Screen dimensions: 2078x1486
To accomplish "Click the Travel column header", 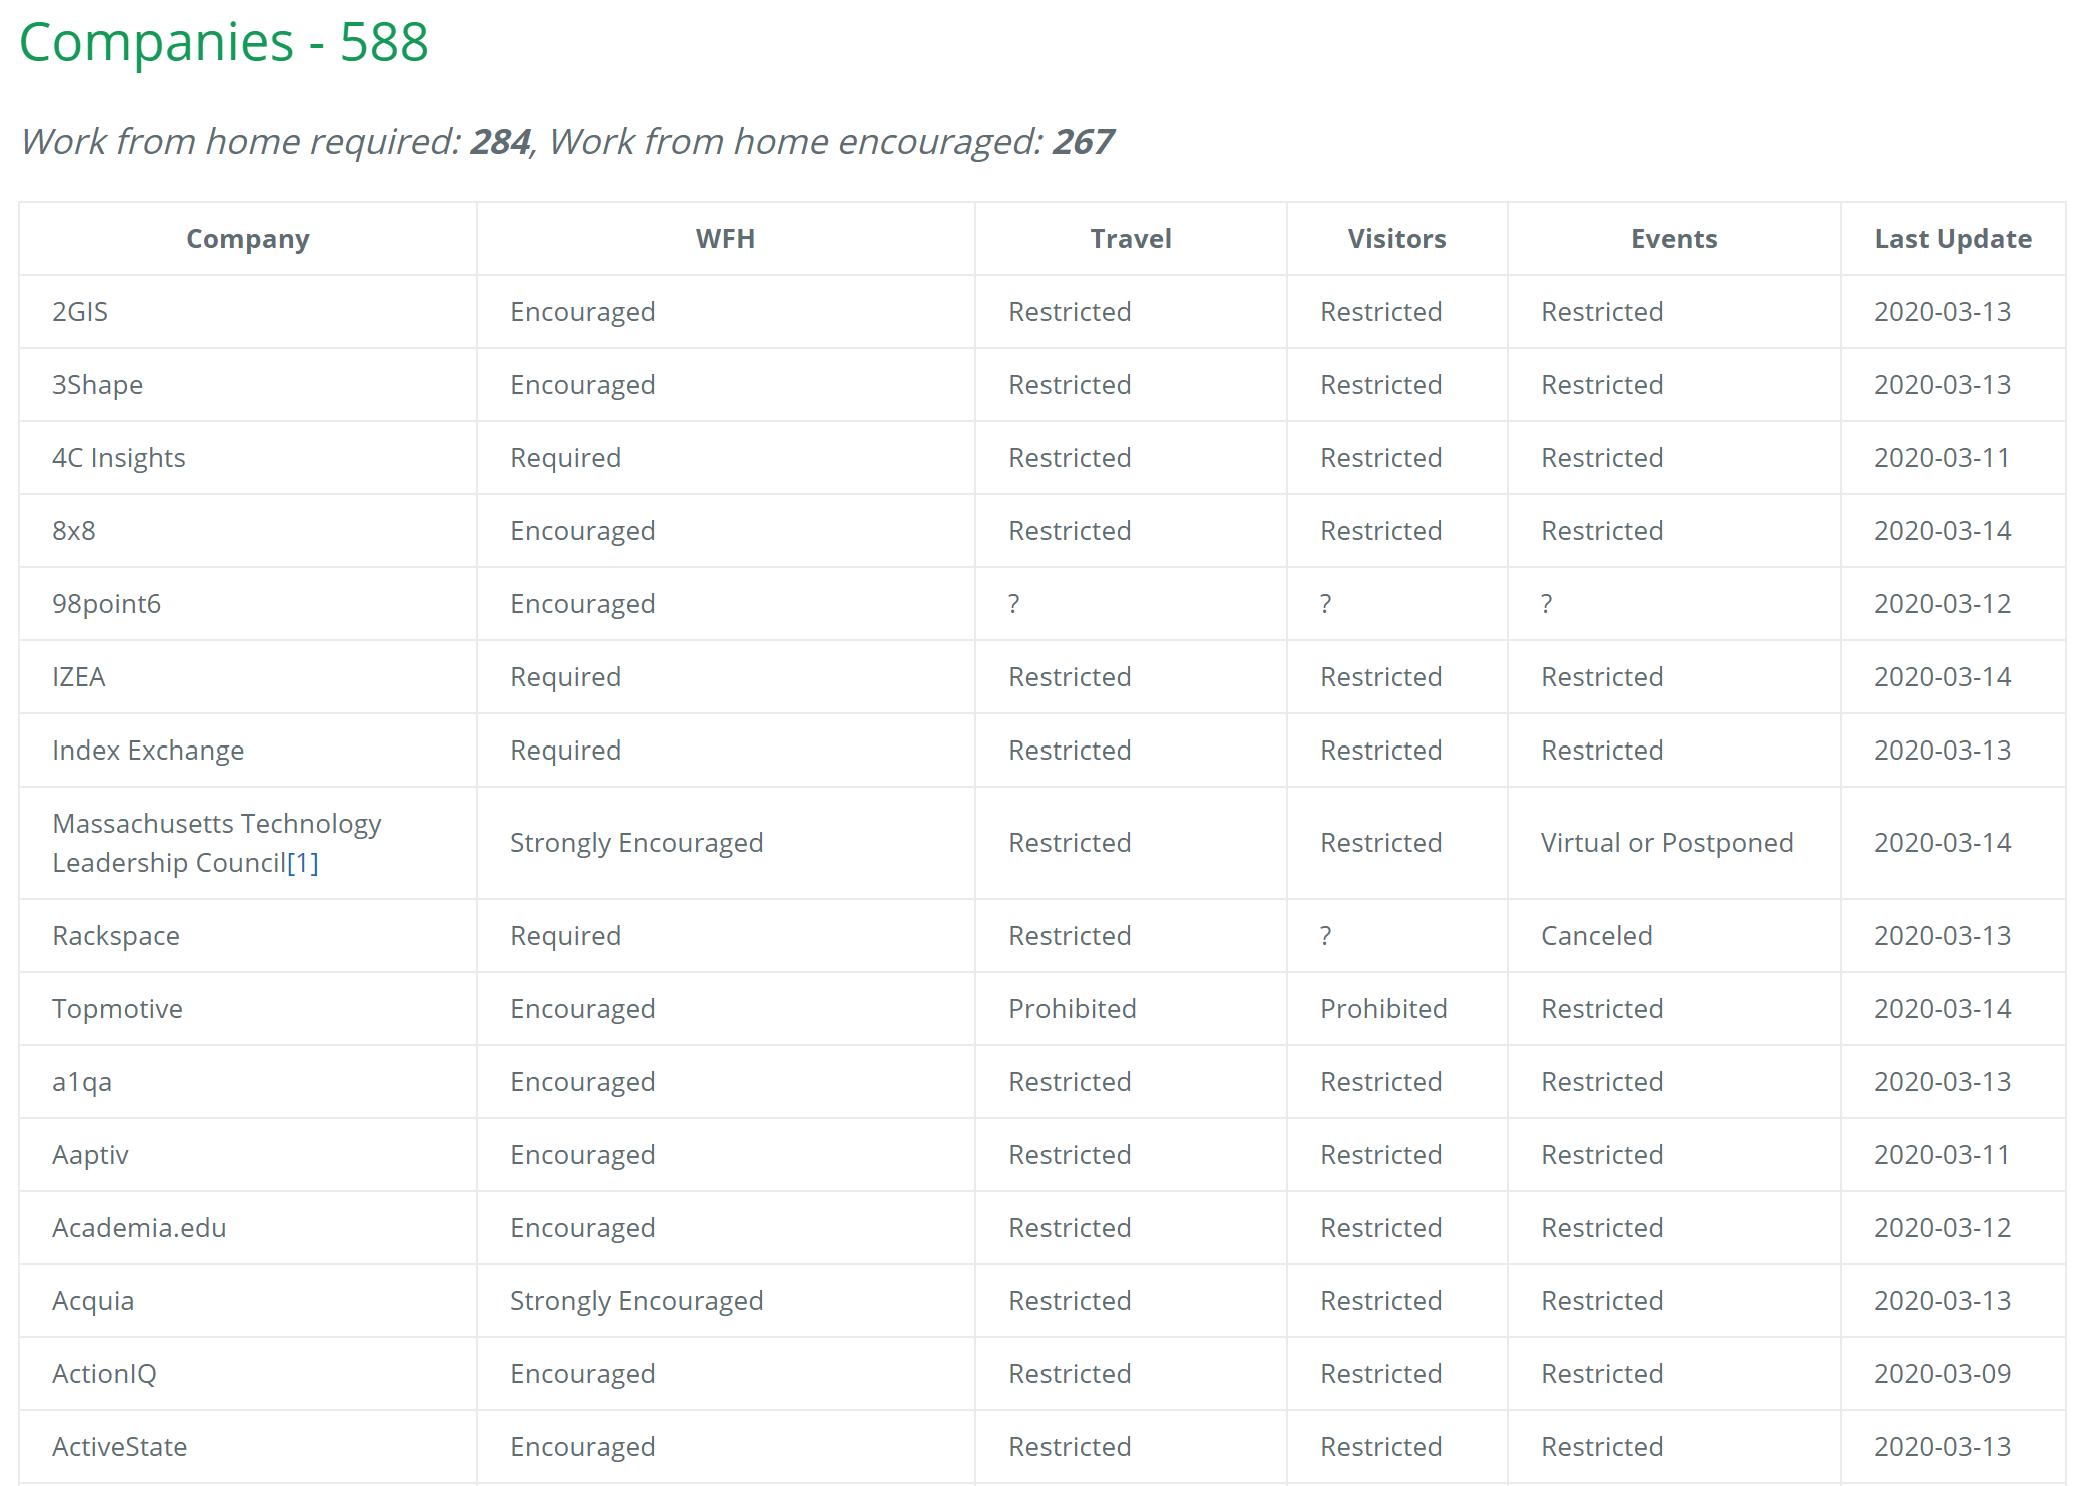I will coord(1130,239).
